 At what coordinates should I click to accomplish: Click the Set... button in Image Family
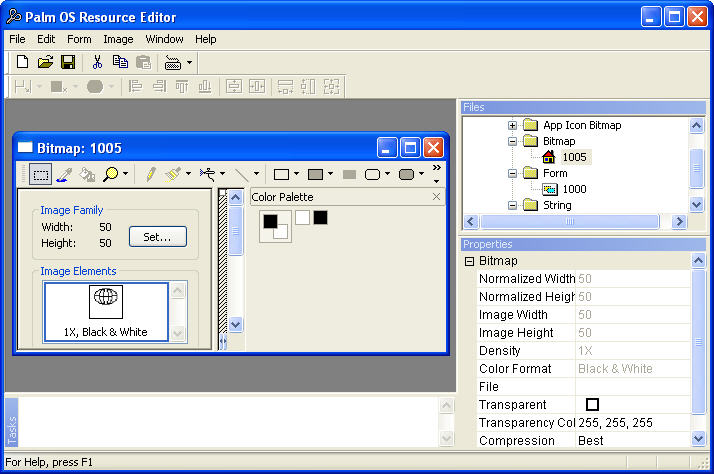coord(158,237)
